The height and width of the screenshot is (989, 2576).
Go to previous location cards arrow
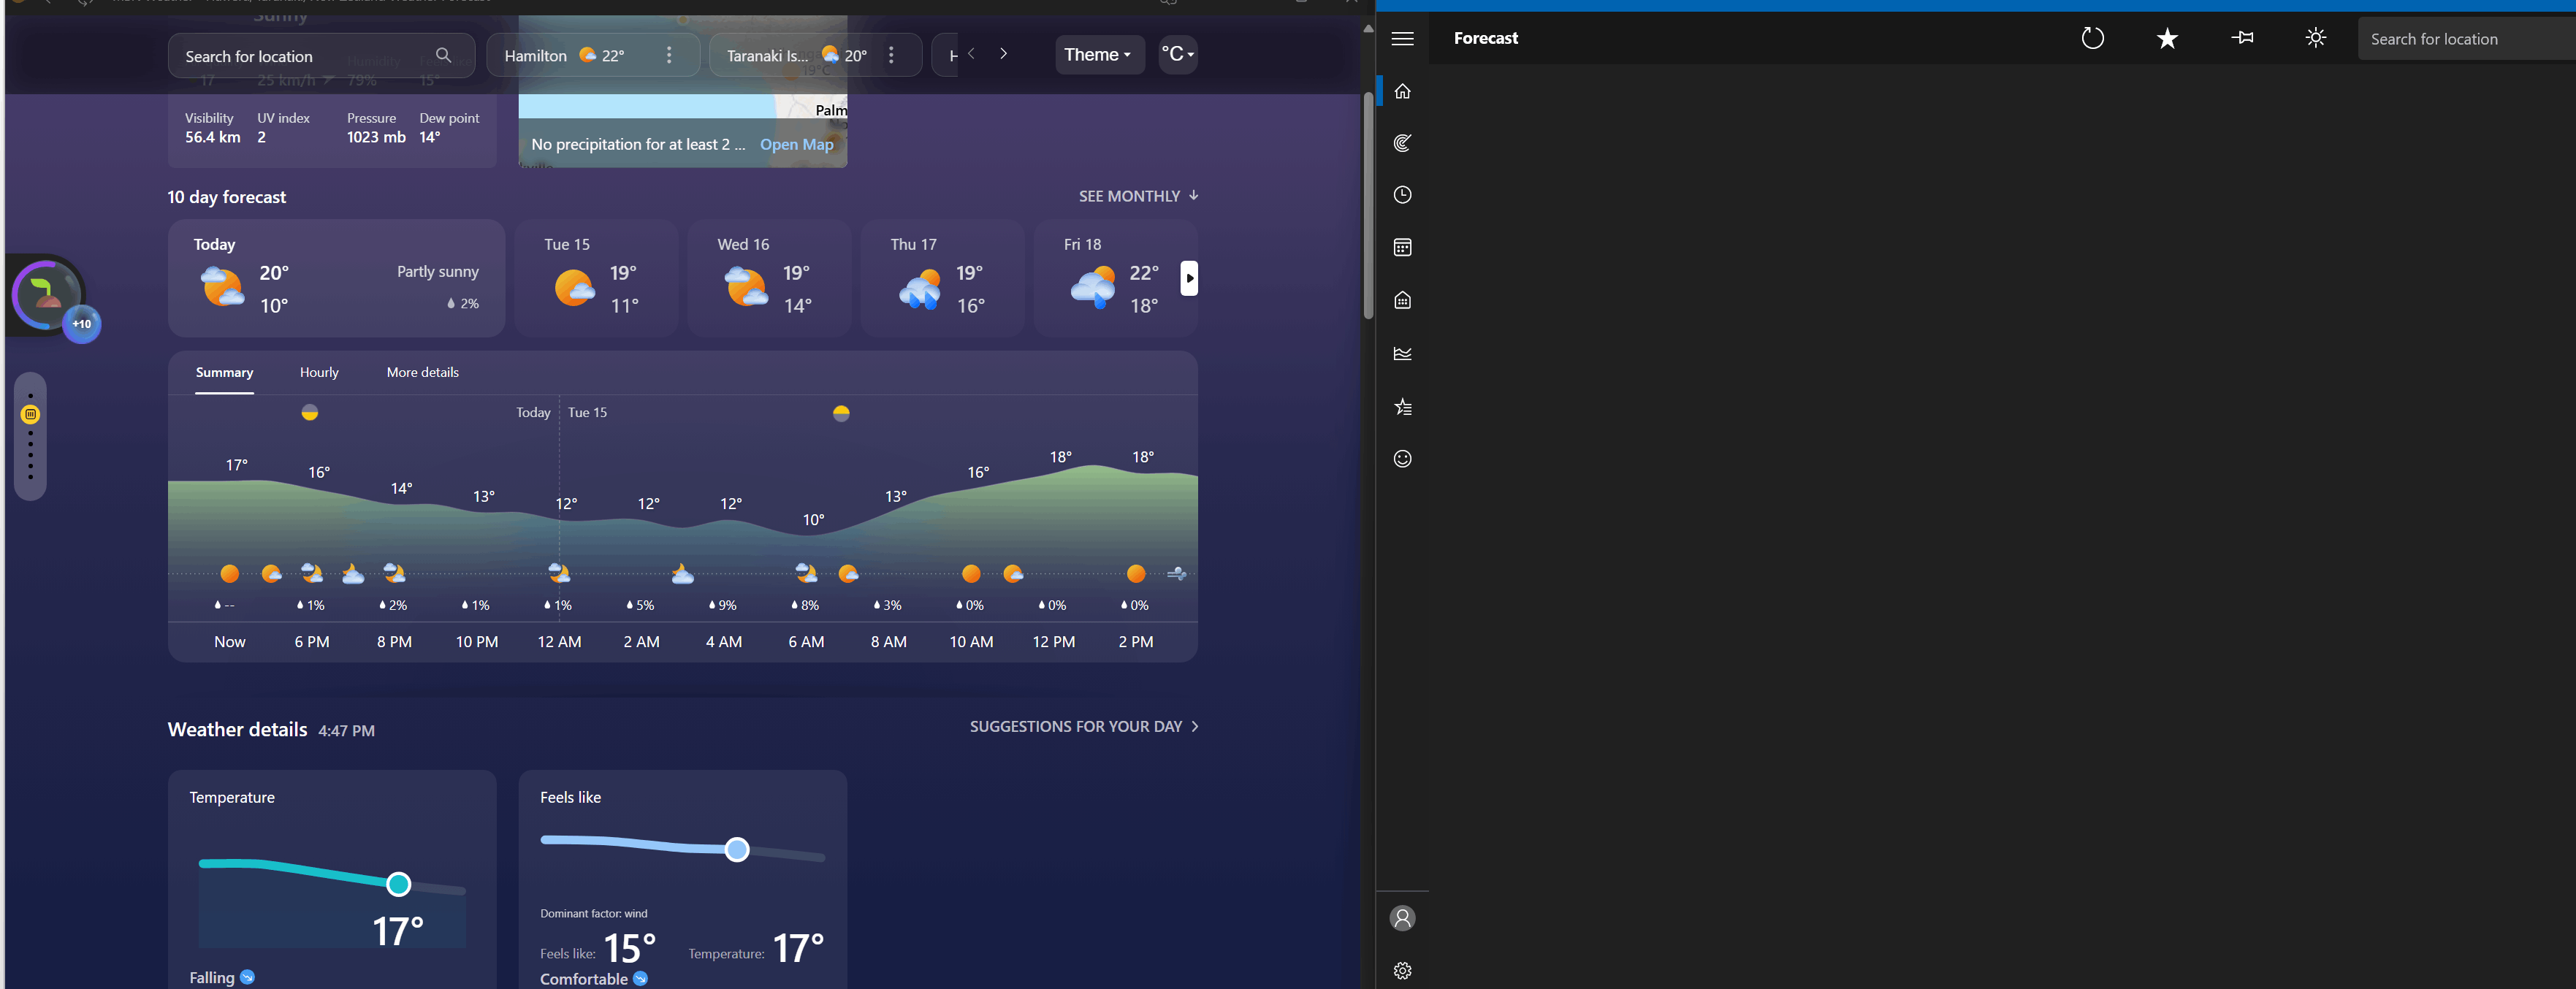[970, 54]
